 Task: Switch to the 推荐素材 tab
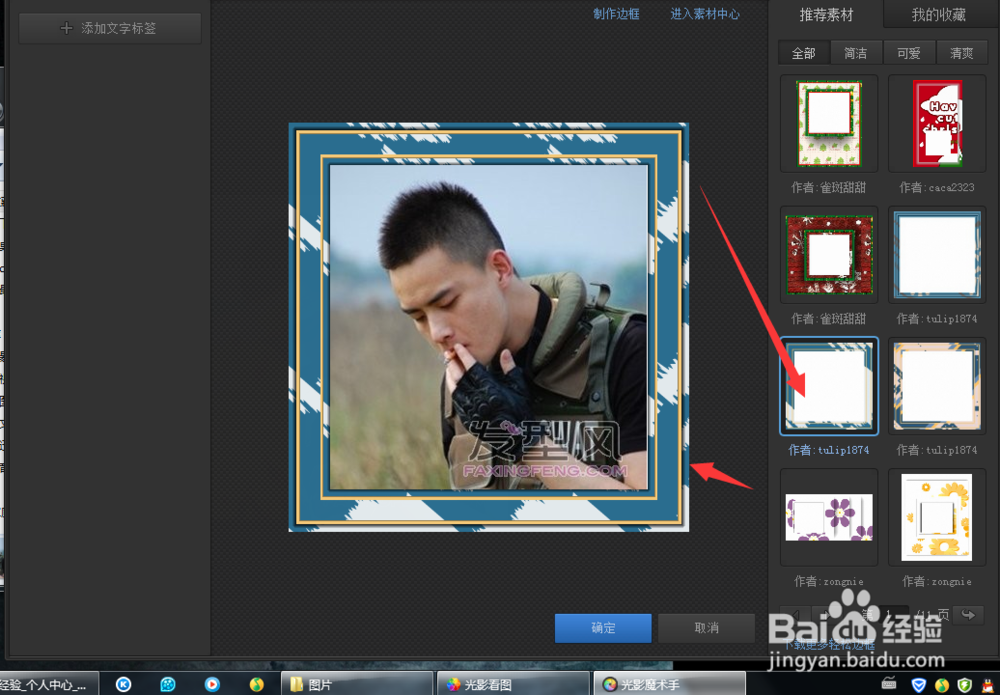pyautogui.click(x=827, y=15)
